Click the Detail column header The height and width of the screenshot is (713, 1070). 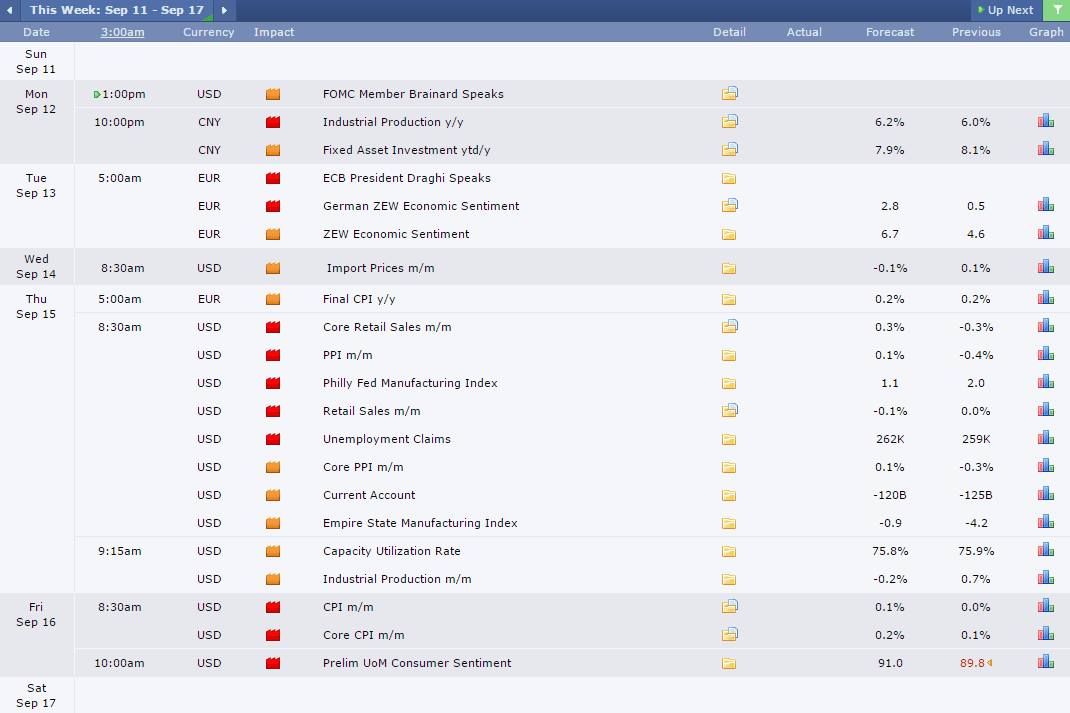coord(729,32)
